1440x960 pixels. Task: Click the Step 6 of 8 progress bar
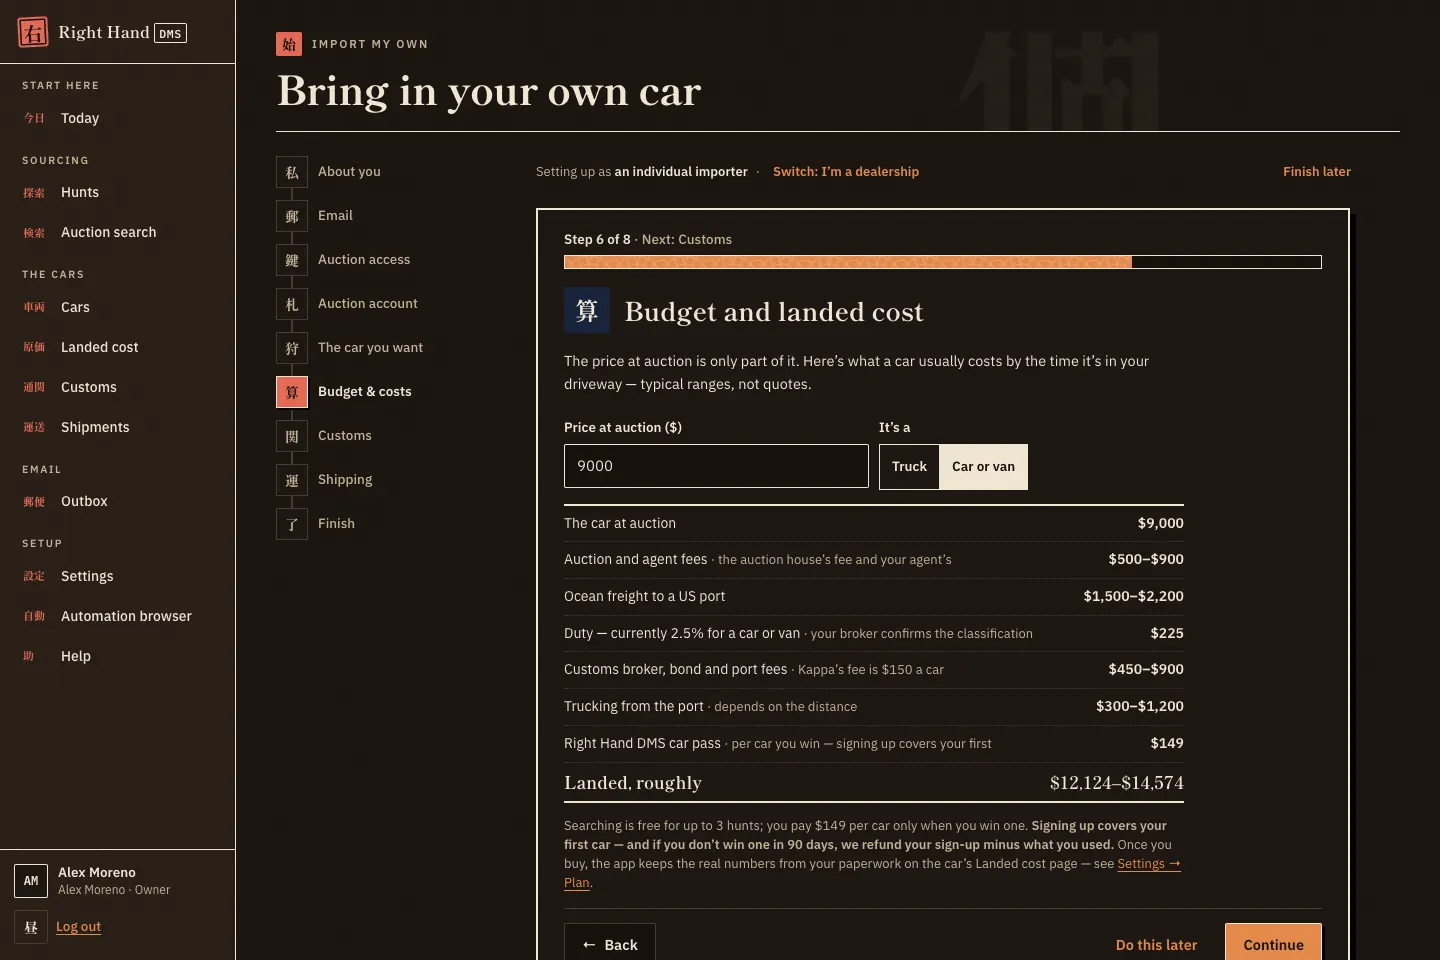(943, 262)
